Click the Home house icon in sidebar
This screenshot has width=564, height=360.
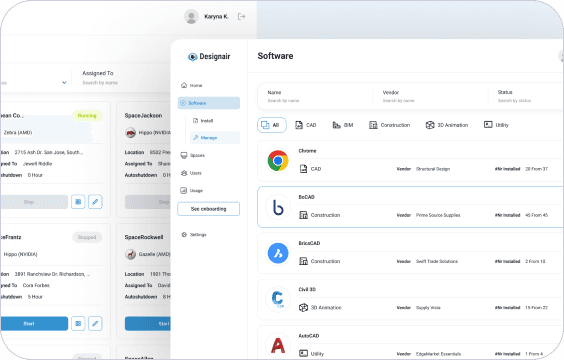(184, 85)
